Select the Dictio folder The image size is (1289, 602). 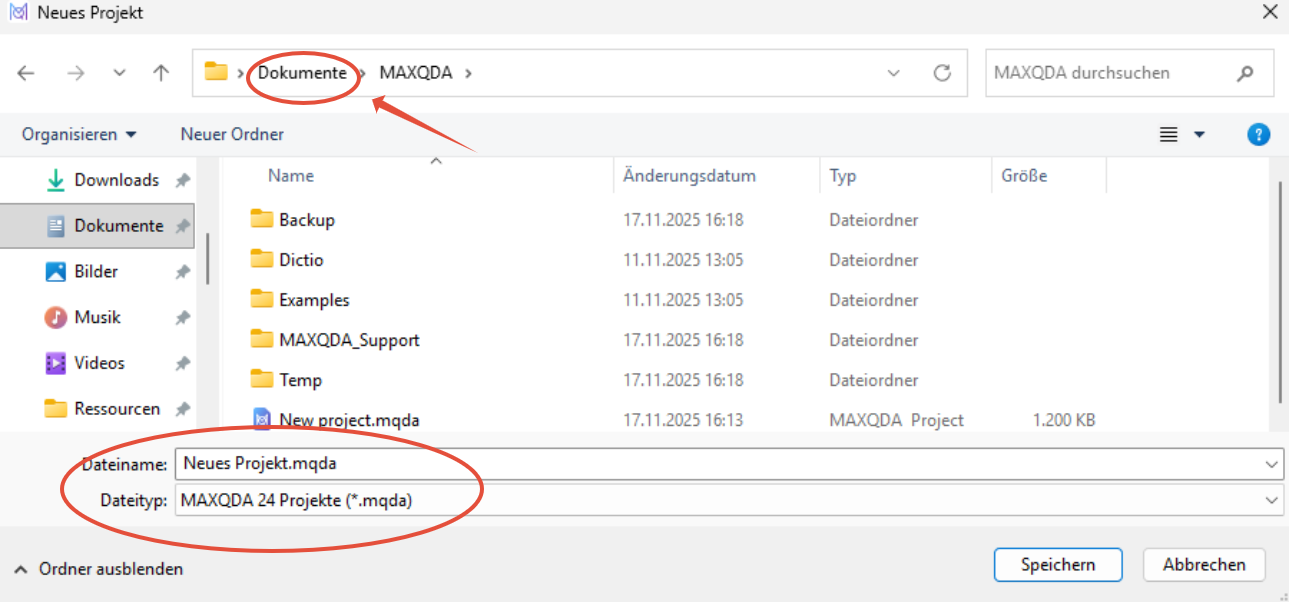click(301, 260)
